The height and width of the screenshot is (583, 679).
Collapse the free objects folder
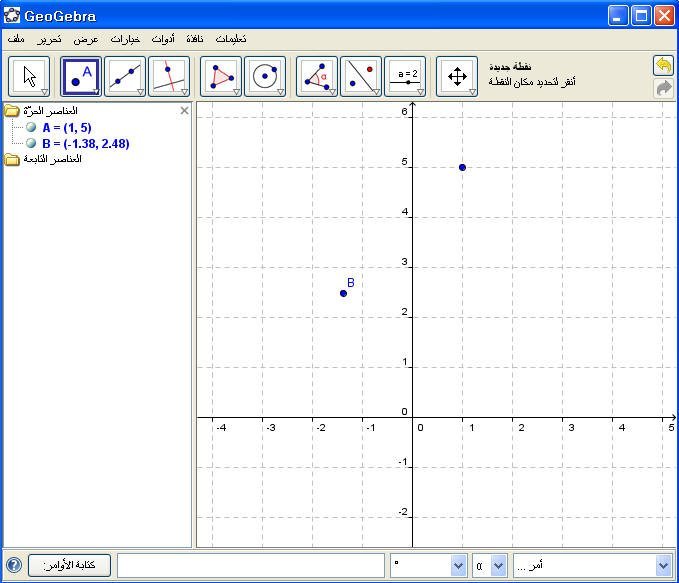click(x=12, y=111)
